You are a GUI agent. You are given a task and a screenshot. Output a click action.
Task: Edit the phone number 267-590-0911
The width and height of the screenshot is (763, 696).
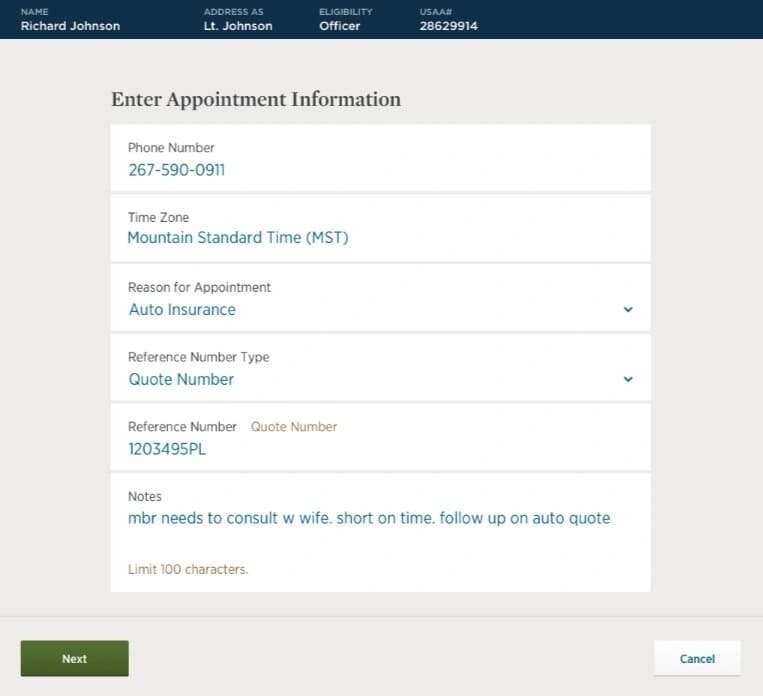click(x=177, y=170)
